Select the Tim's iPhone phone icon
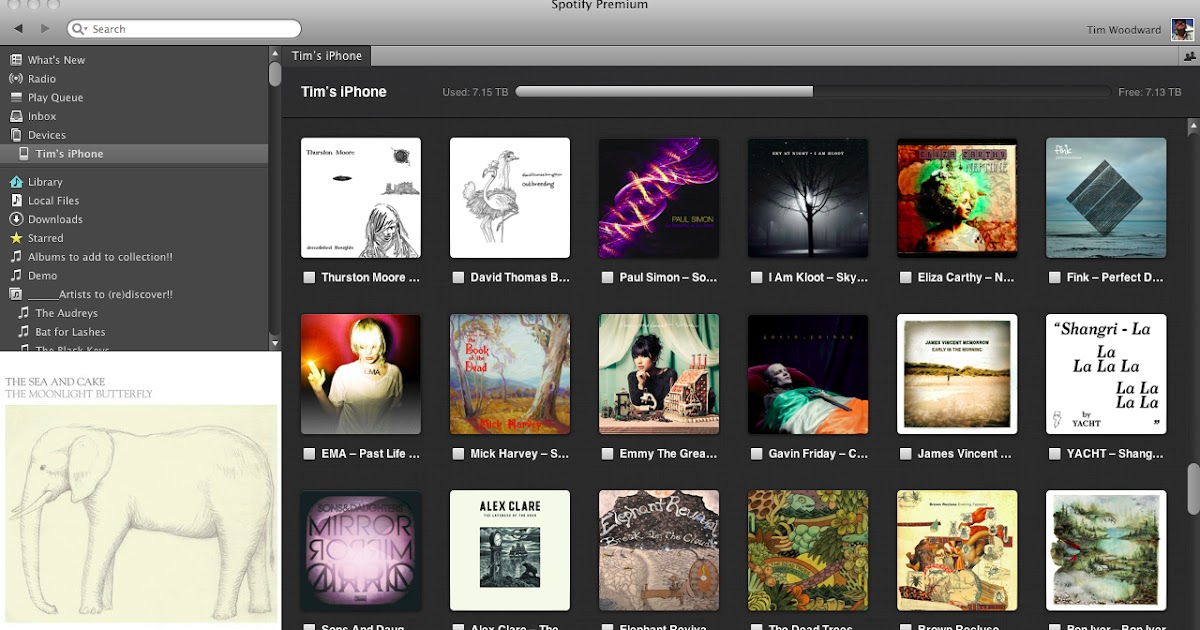Image resolution: width=1200 pixels, height=630 pixels. (24, 154)
